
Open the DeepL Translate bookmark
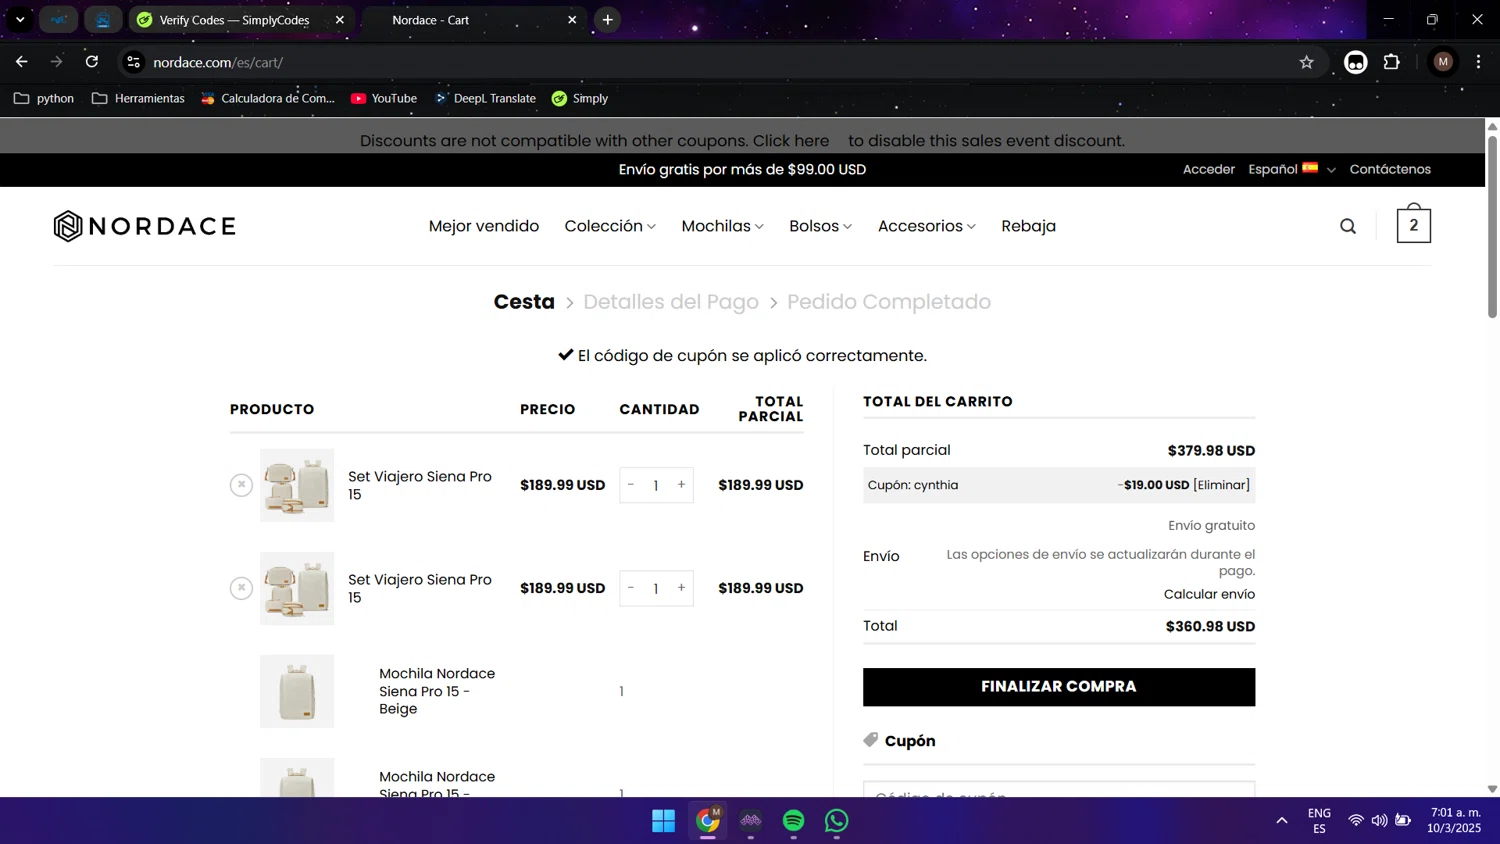pyautogui.click(x=485, y=98)
